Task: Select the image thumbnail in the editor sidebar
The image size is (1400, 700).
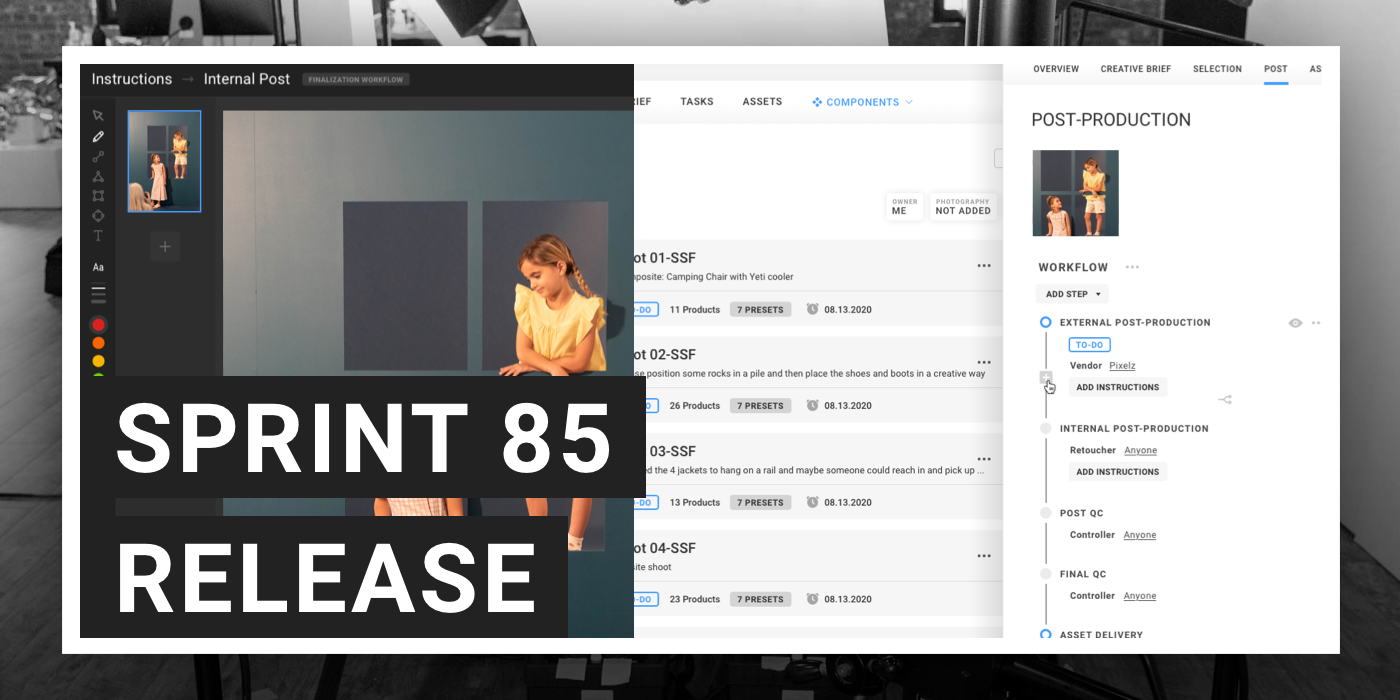Action: click(x=164, y=161)
